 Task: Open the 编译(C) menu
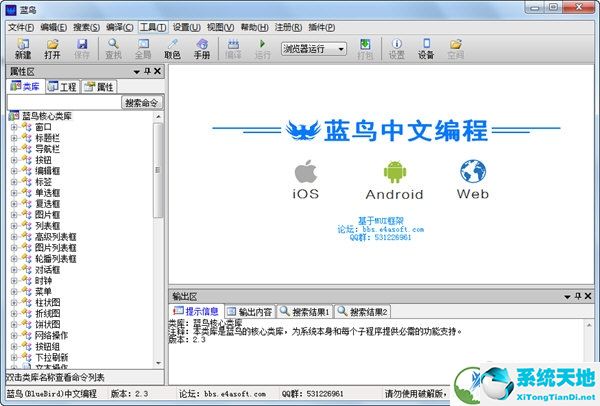pos(120,28)
